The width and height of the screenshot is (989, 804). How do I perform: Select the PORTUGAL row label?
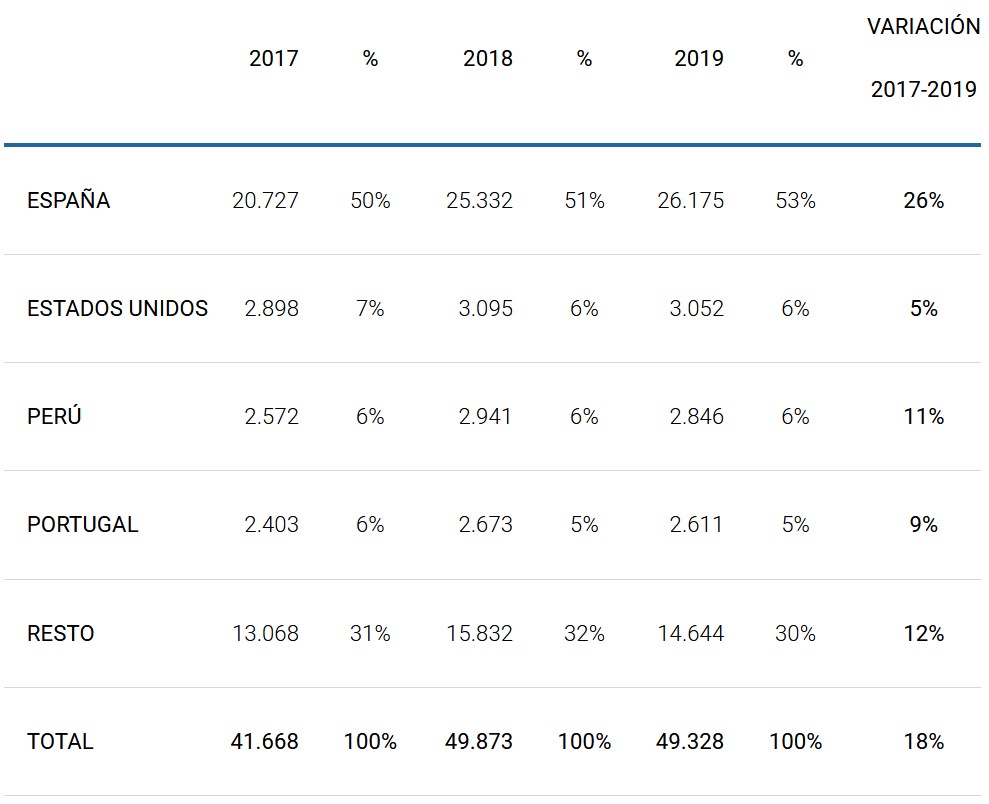point(82,525)
